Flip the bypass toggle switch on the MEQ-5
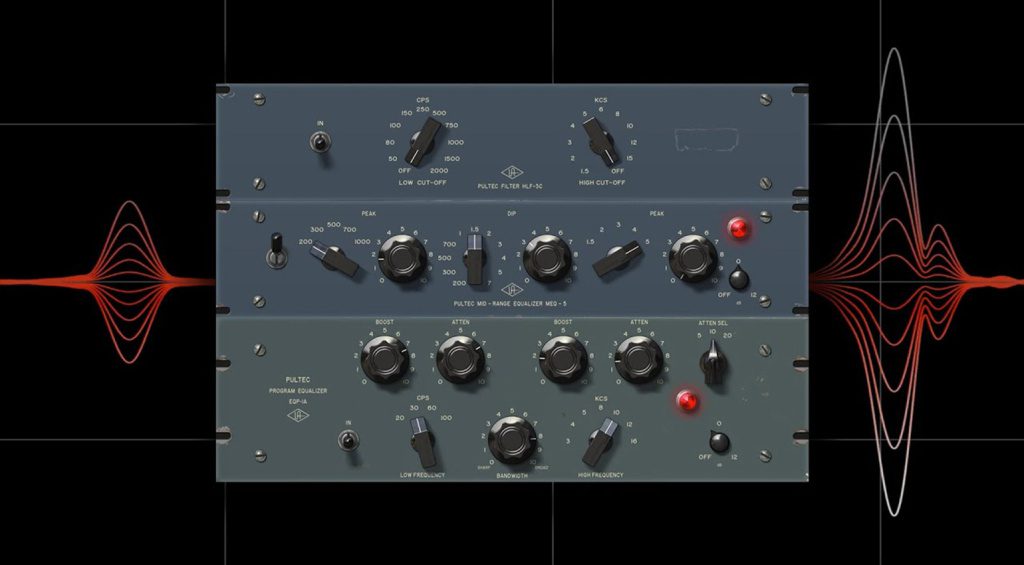 click(276, 251)
